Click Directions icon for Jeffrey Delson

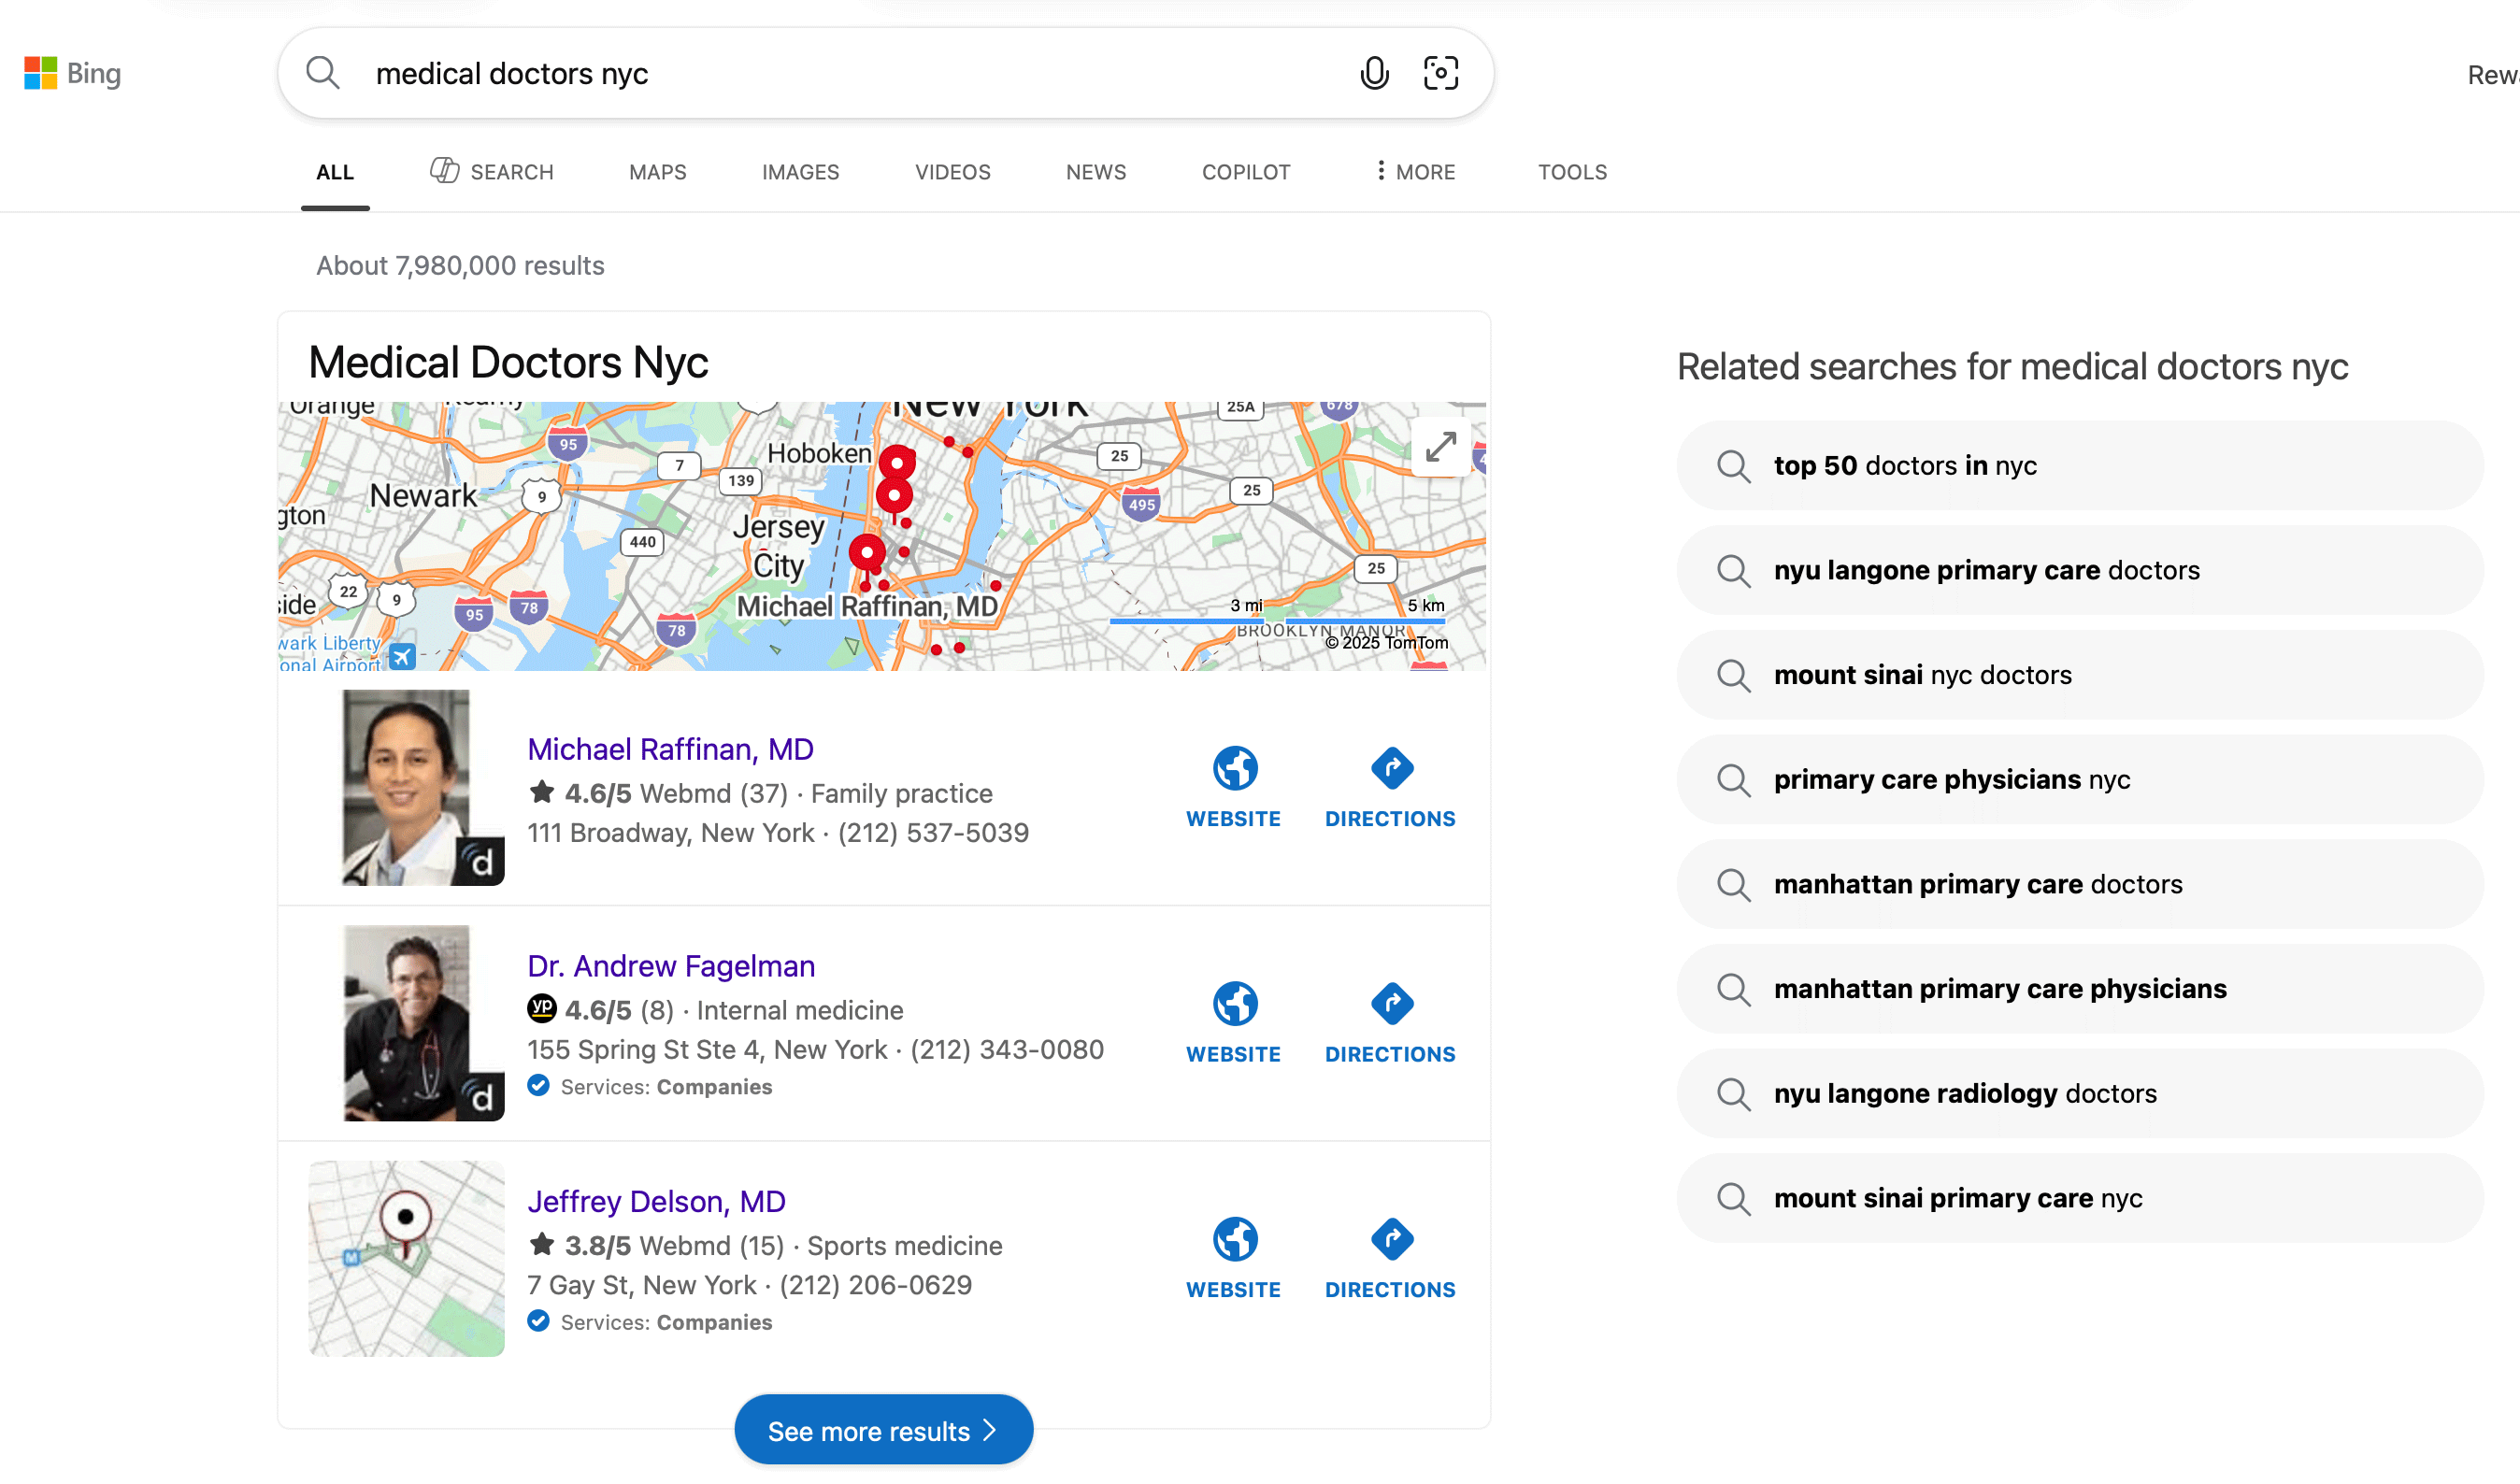pos(1390,1240)
